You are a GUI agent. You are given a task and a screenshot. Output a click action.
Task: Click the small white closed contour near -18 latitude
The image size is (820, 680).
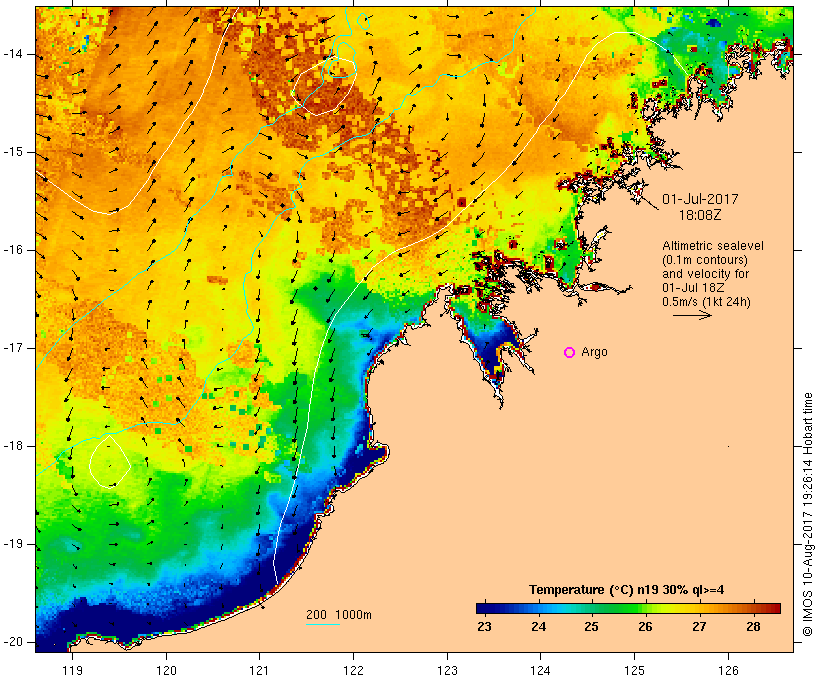coord(110,461)
